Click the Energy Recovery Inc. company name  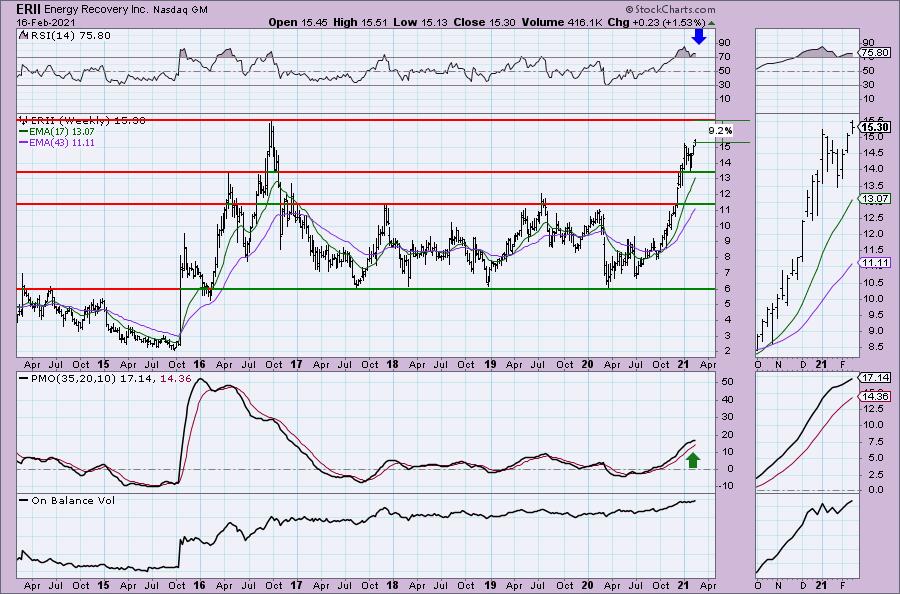coord(97,10)
